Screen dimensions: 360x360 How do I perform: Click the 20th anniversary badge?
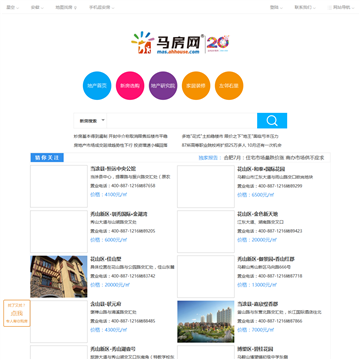[x=218, y=43]
